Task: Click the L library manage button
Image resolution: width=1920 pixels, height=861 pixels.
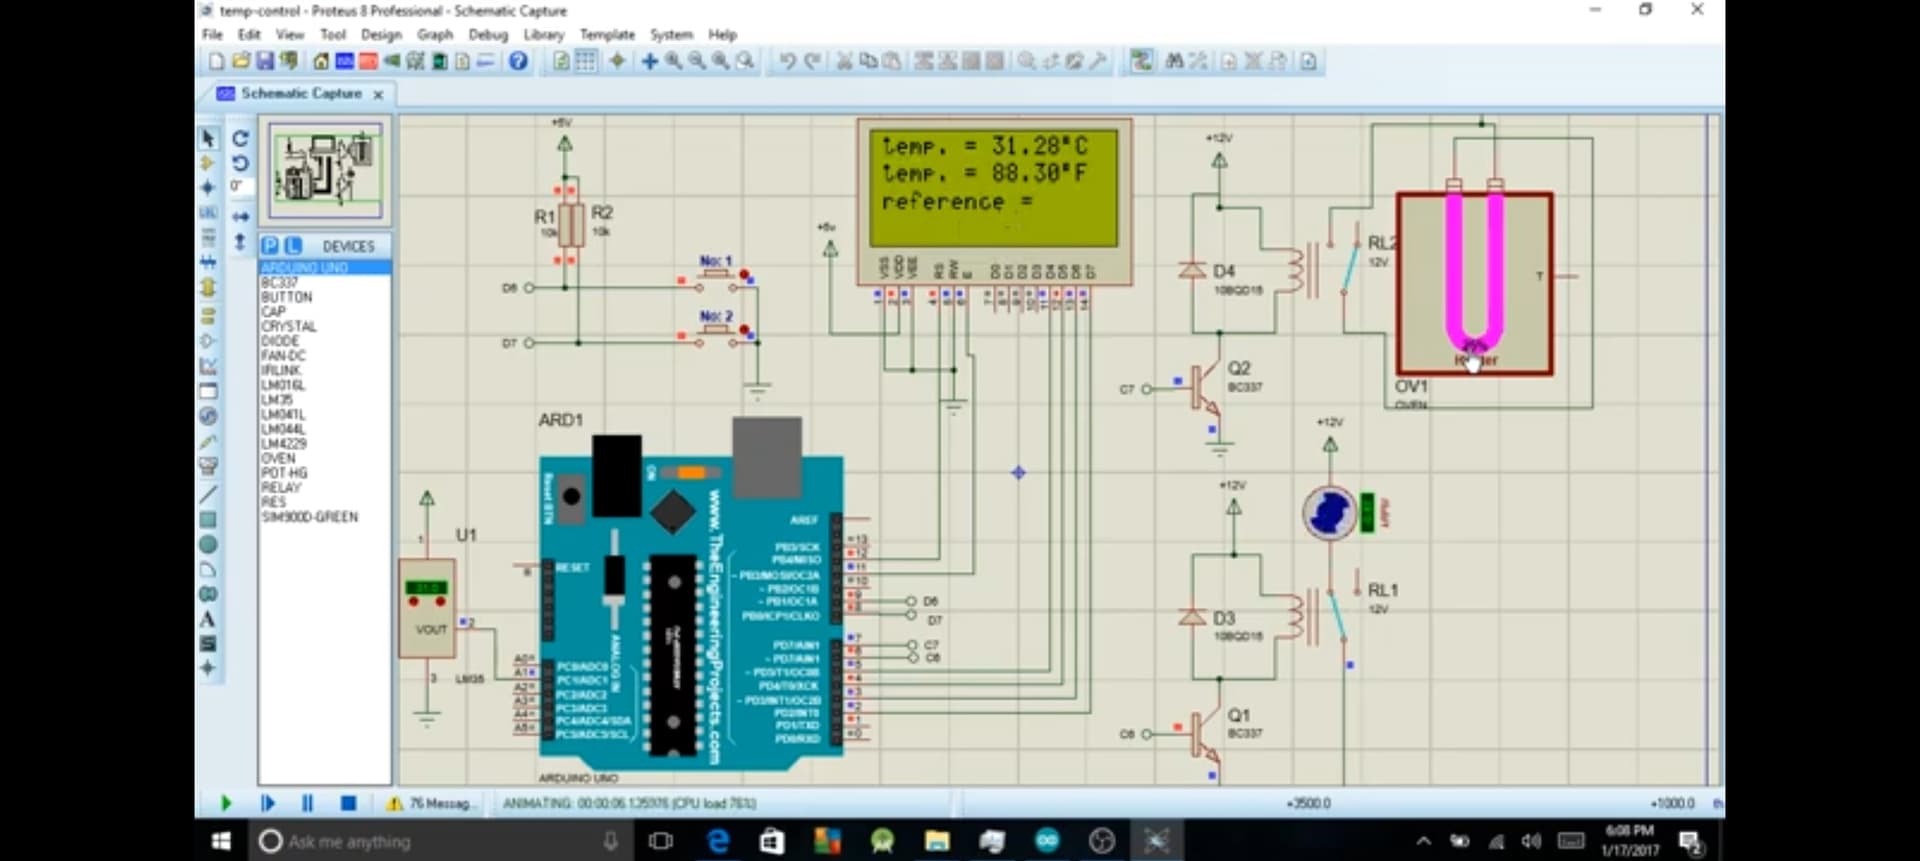Action: point(293,245)
